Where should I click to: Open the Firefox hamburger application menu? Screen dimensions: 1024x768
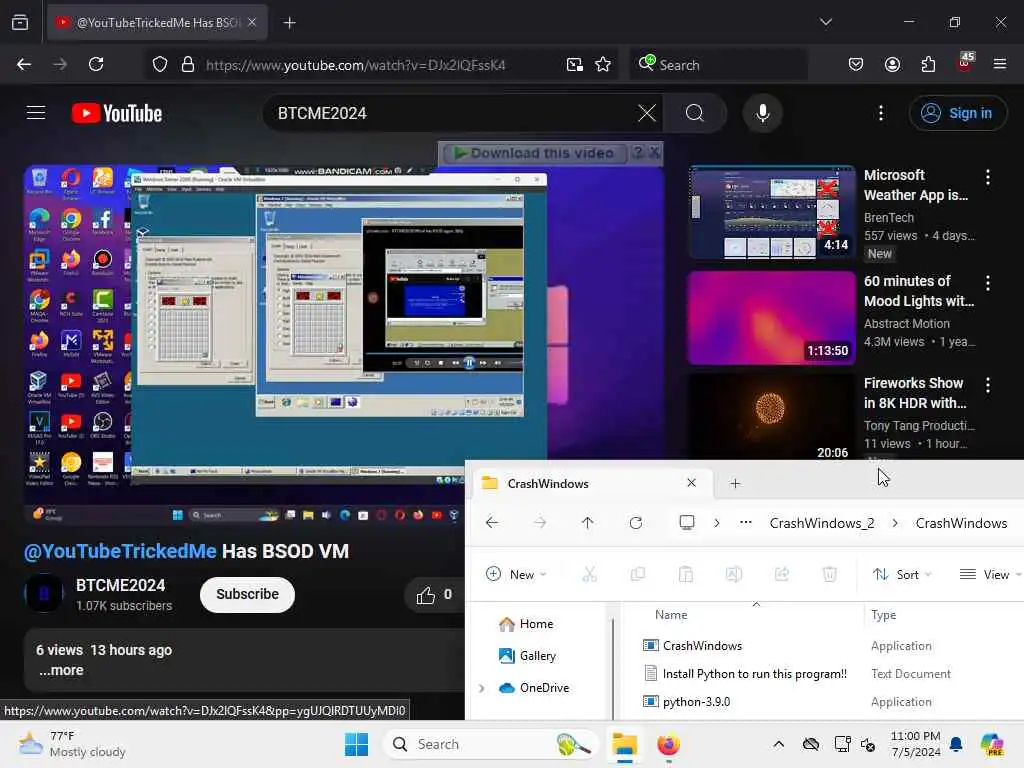[x=999, y=65]
